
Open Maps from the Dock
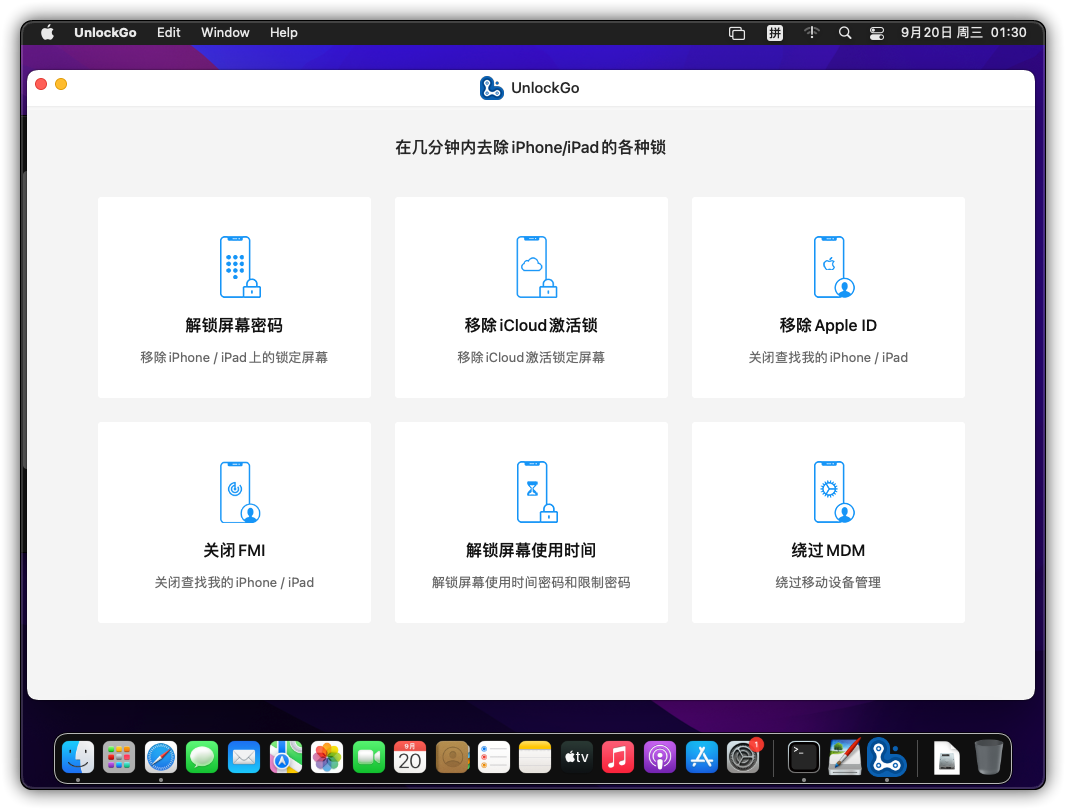286,757
